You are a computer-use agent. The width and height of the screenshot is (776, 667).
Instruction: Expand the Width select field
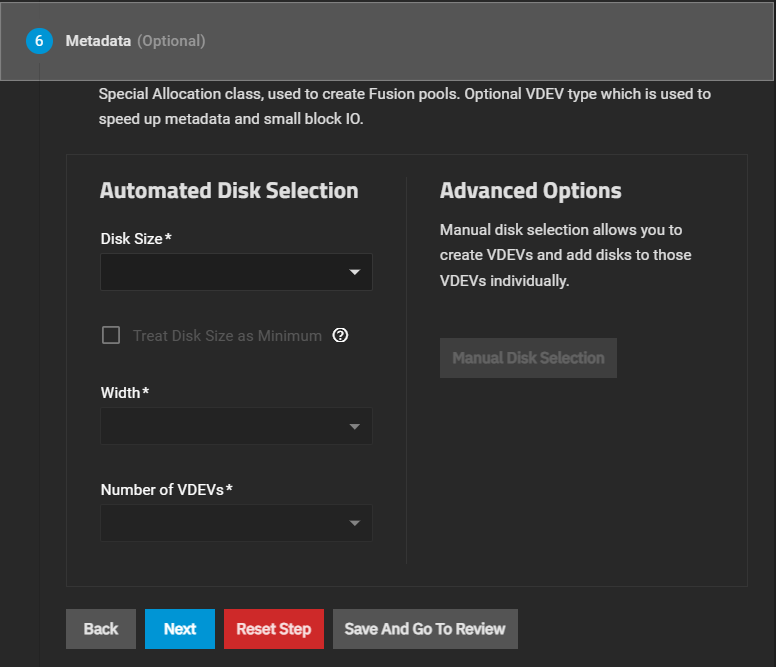tap(226, 426)
